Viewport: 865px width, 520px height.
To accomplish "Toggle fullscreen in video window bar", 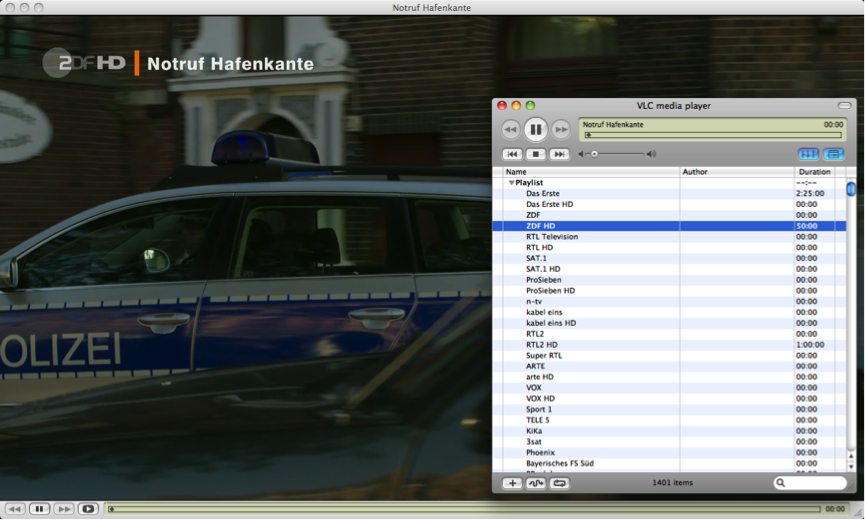I will pyautogui.click(x=88, y=509).
